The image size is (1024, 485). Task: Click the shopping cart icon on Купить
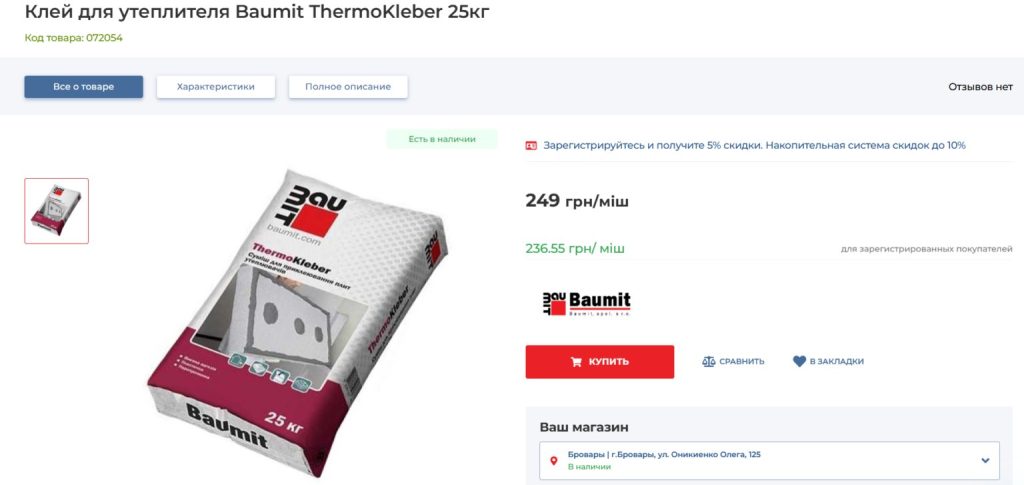click(576, 362)
